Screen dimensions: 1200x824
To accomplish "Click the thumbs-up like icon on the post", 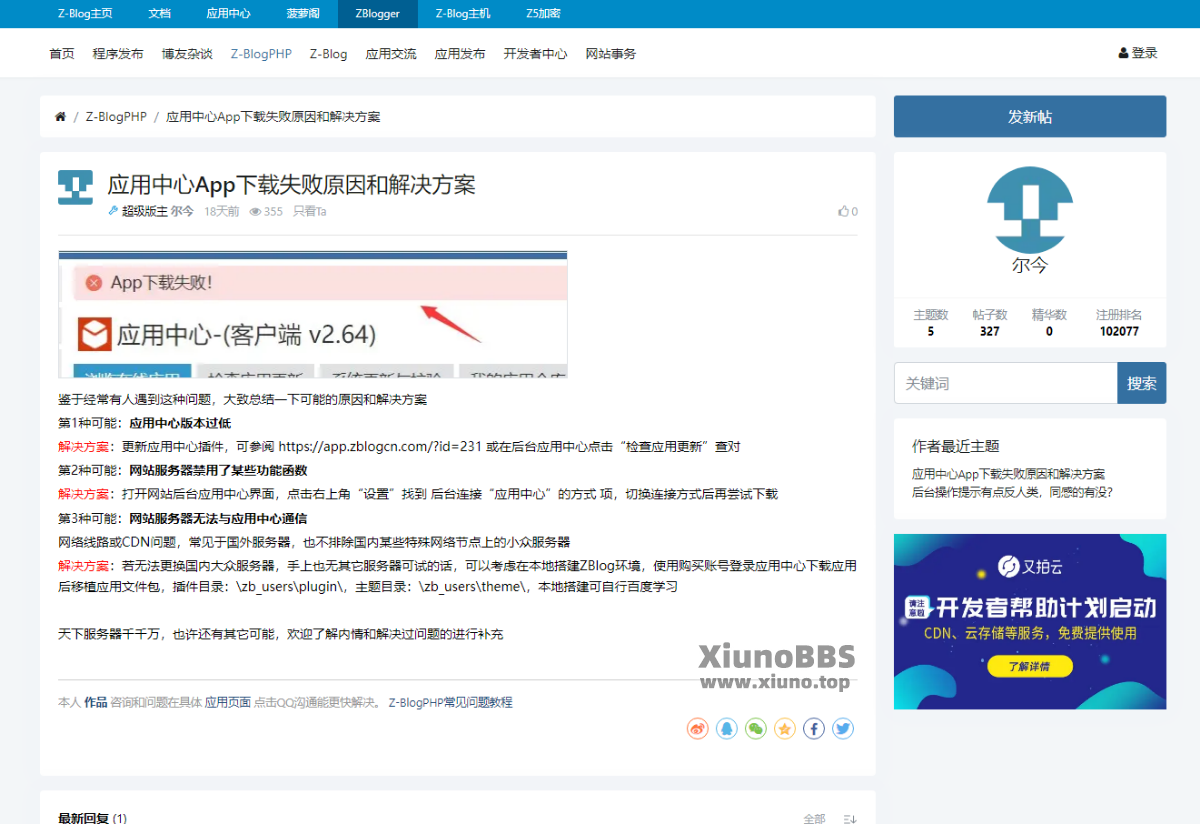I will [843, 211].
